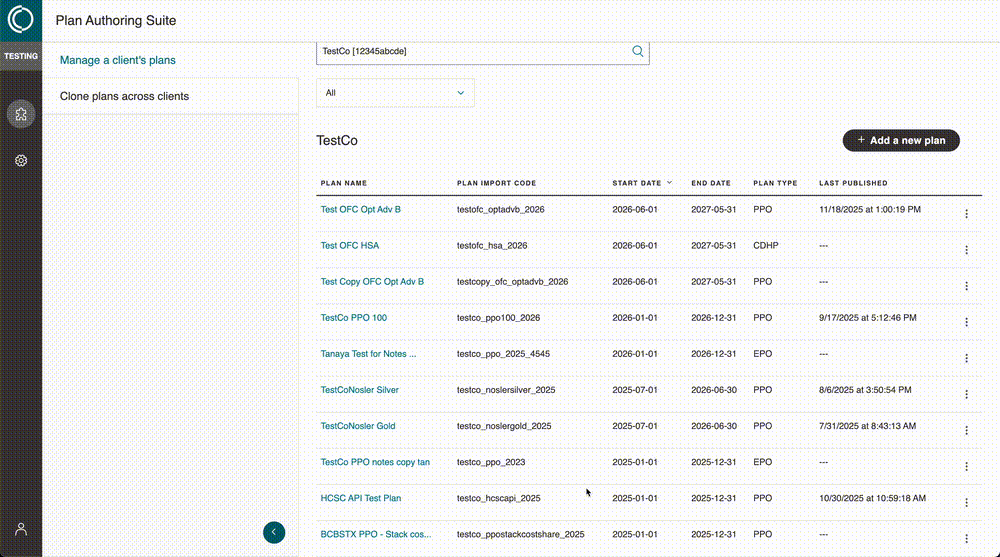Open kebab menu for TestCo PPO notes copy tan
The width and height of the screenshot is (1000, 557).
coord(966,466)
